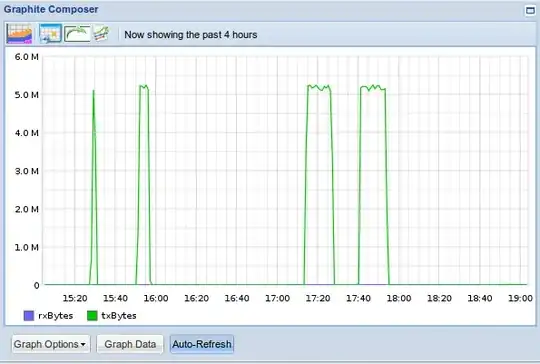Click the 17:40 time axis label
Screen dimensions: 540x364
(x=358, y=298)
